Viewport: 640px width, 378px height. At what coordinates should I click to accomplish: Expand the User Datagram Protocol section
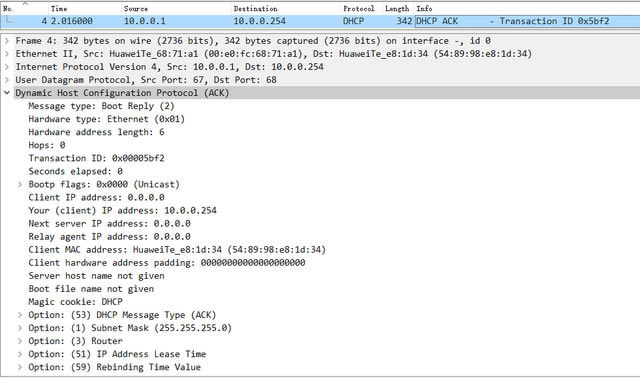pyautogui.click(x=7, y=80)
